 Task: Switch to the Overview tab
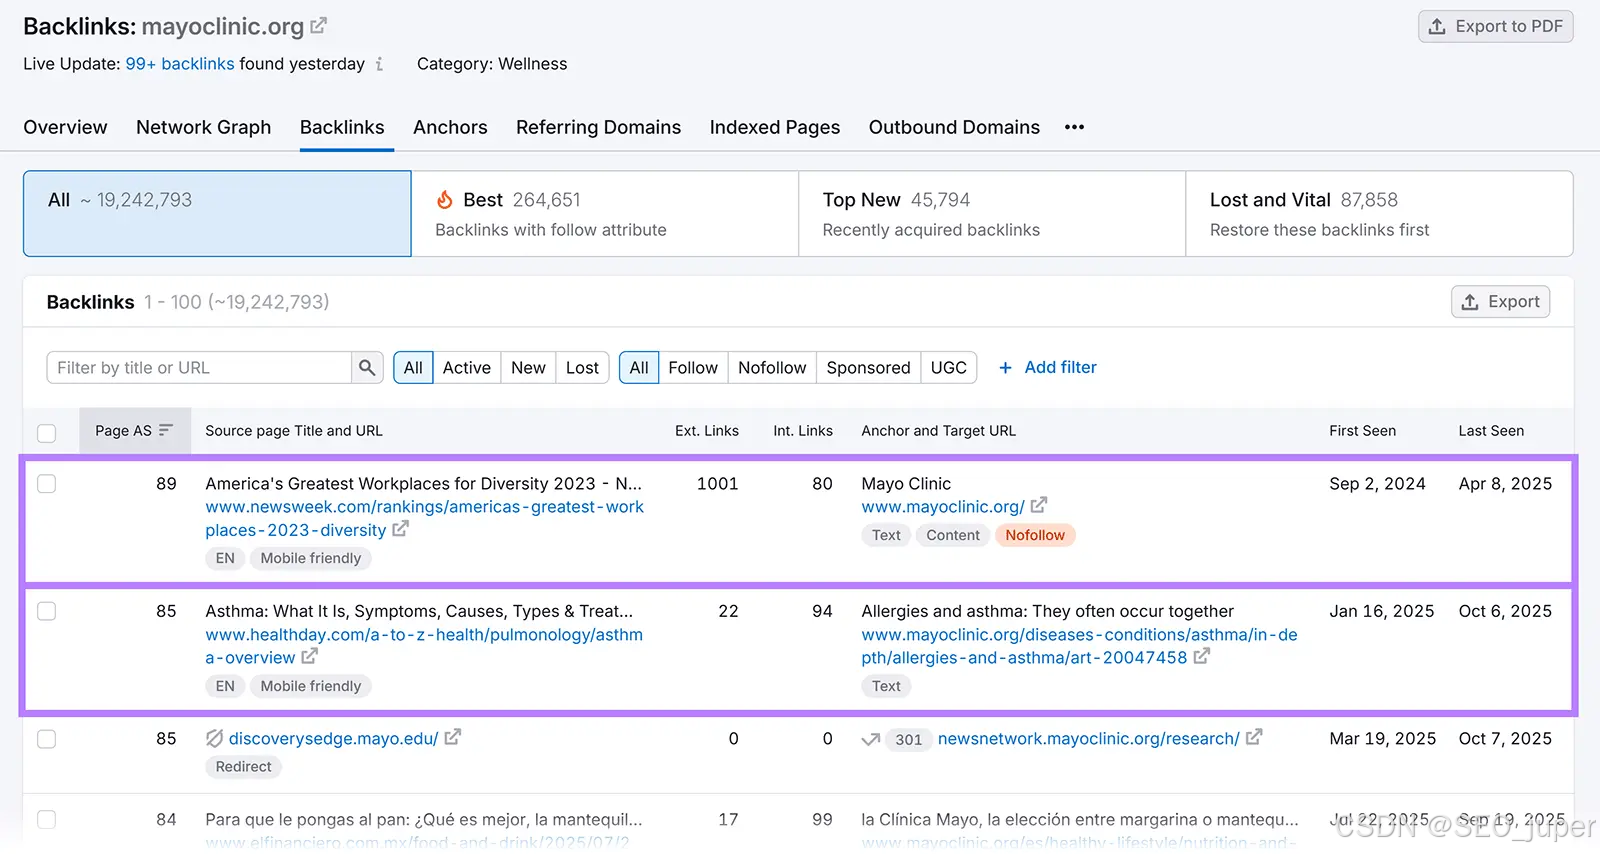[x=65, y=127]
